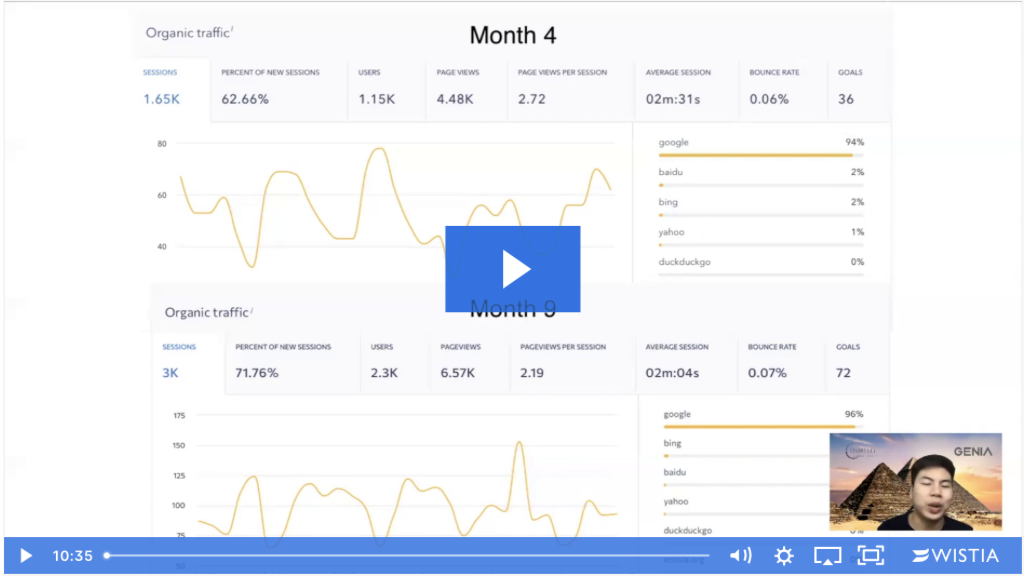Screen dimensions: 1024x578
Task: Select the Goals tab showing 72
Action: [x=849, y=362]
